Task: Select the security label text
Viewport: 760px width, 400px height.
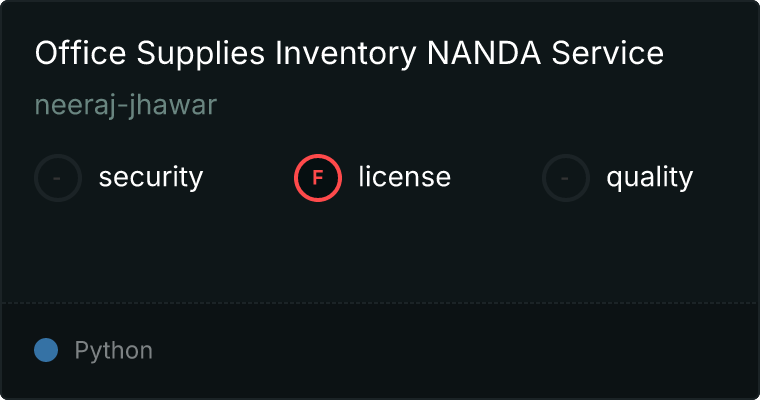Action: click(x=151, y=177)
